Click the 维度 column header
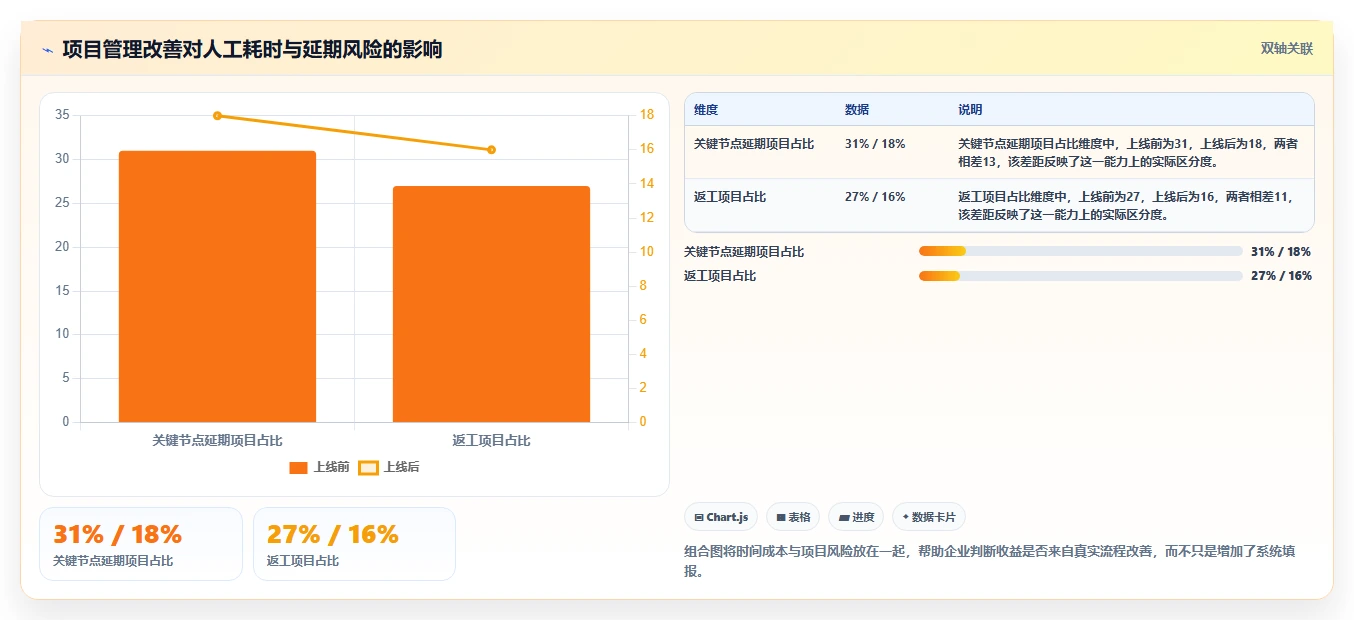Image resolution: width=1354 pixels, height=620 pixels. pos(706,110)
